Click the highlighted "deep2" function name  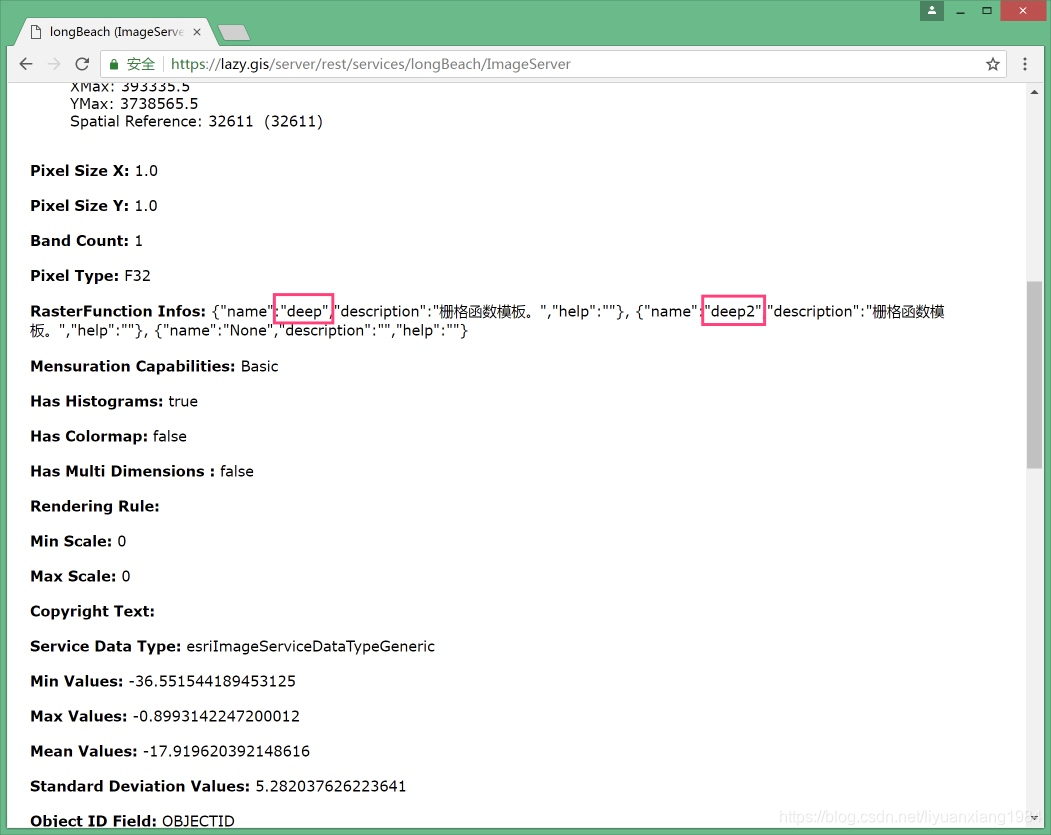click(733, 311)
